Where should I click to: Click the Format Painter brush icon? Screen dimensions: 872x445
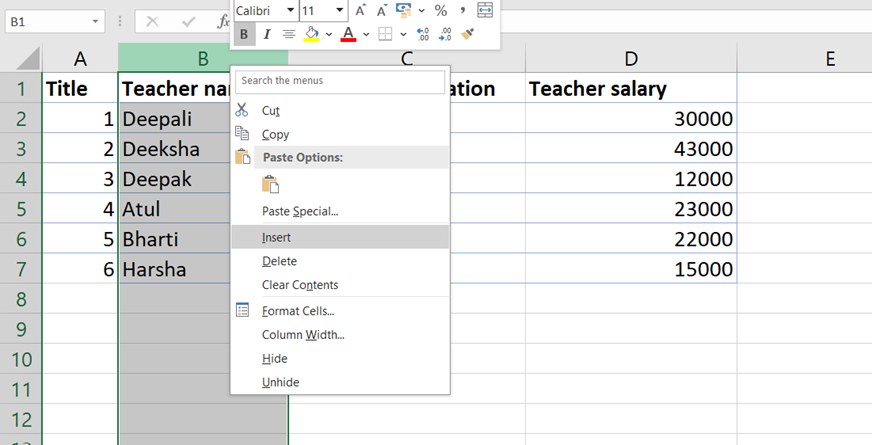467,34
